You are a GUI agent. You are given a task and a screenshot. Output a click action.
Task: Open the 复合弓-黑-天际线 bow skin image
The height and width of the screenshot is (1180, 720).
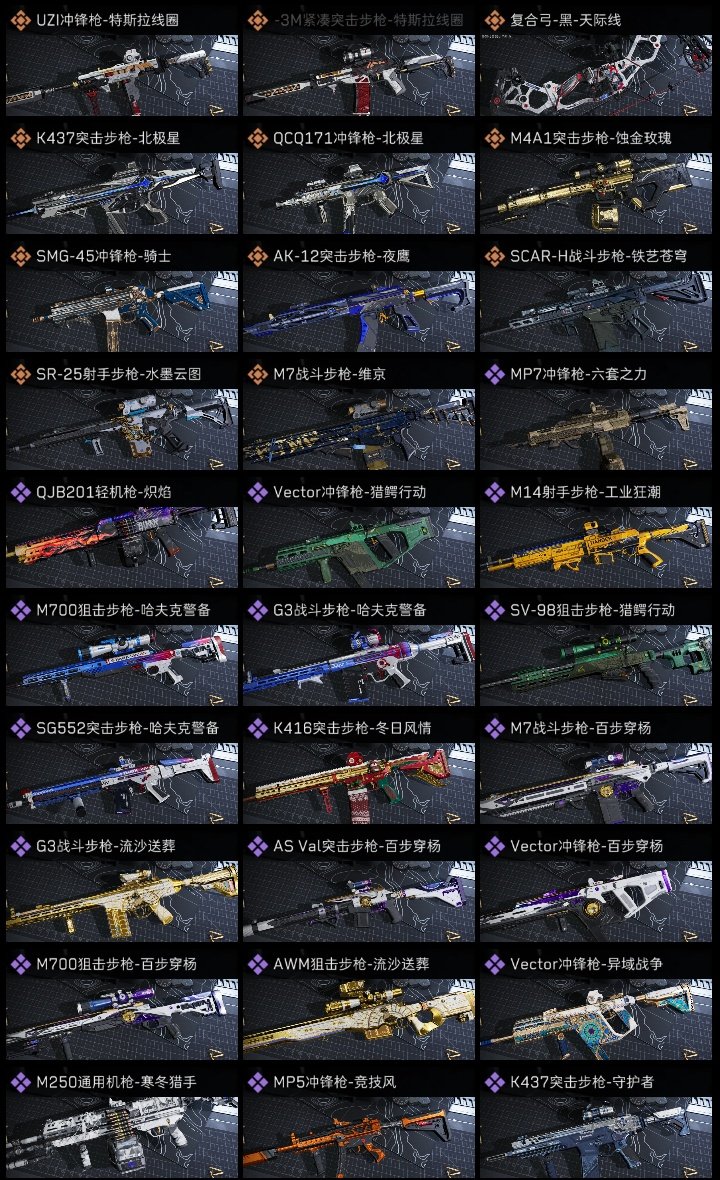point(596,75)
